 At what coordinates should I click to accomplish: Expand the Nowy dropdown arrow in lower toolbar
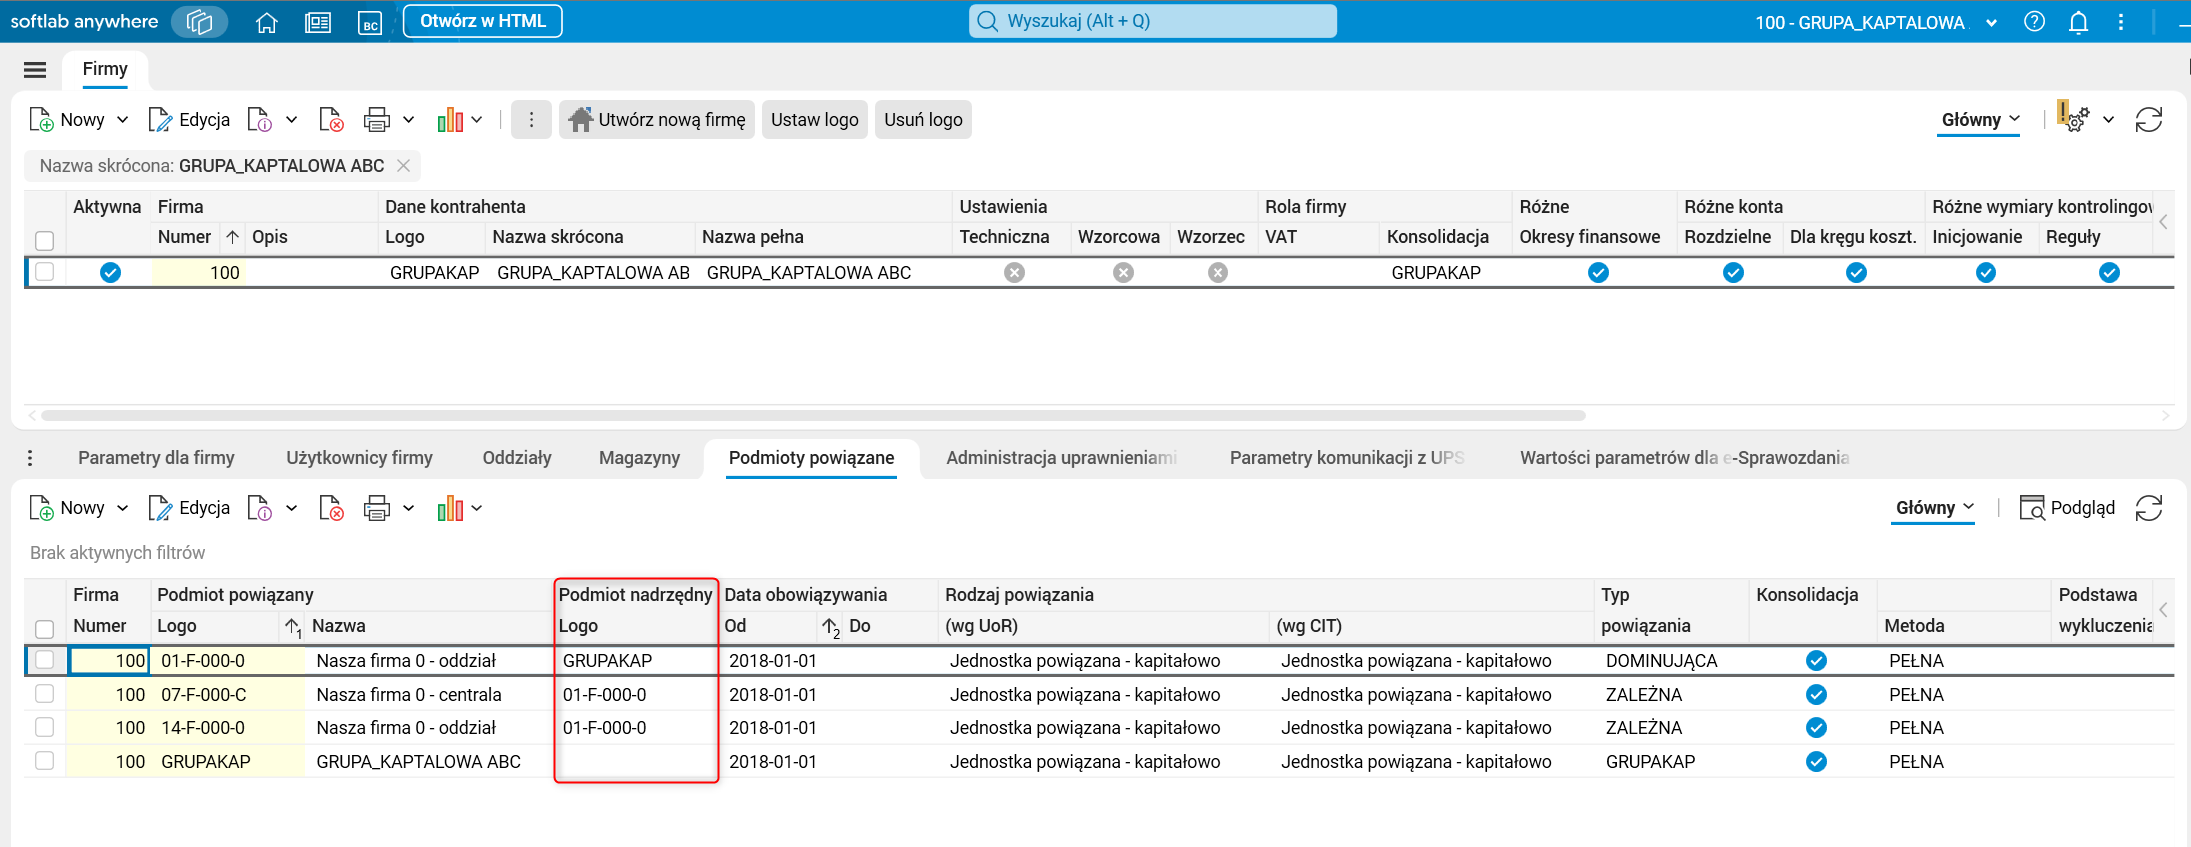(123, 508)
